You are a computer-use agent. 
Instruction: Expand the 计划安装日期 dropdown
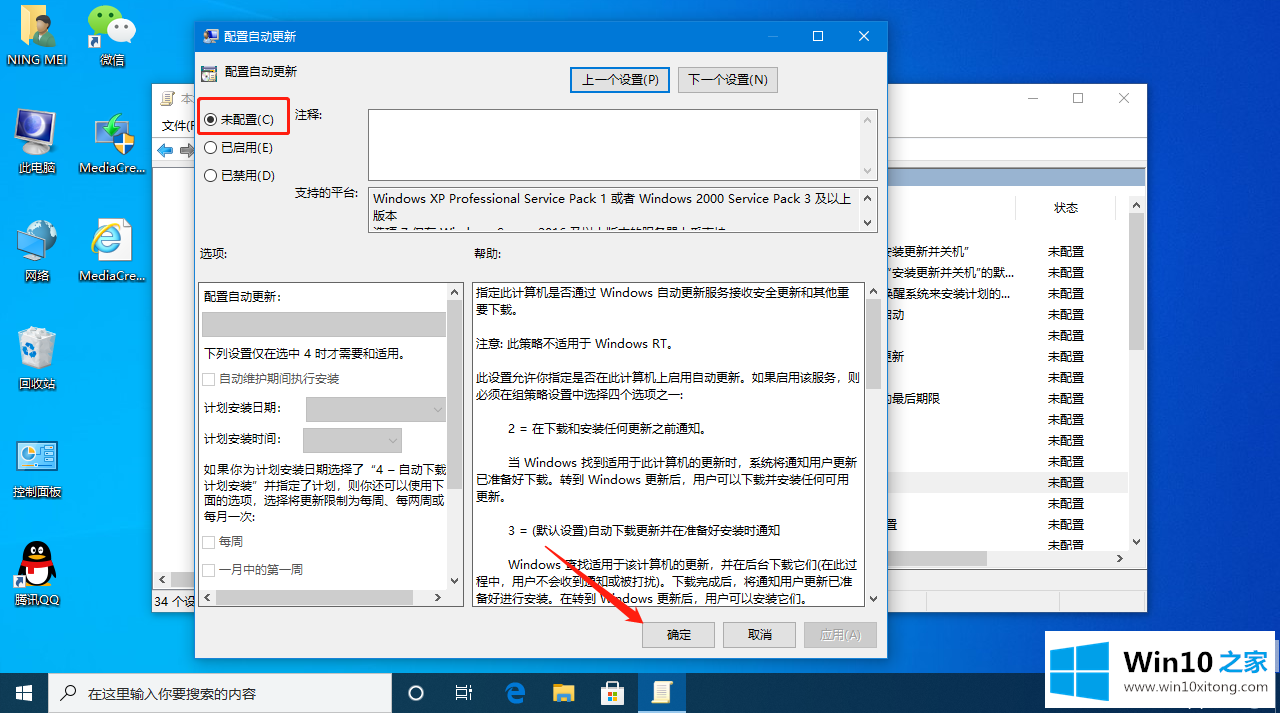click(375, 408)
